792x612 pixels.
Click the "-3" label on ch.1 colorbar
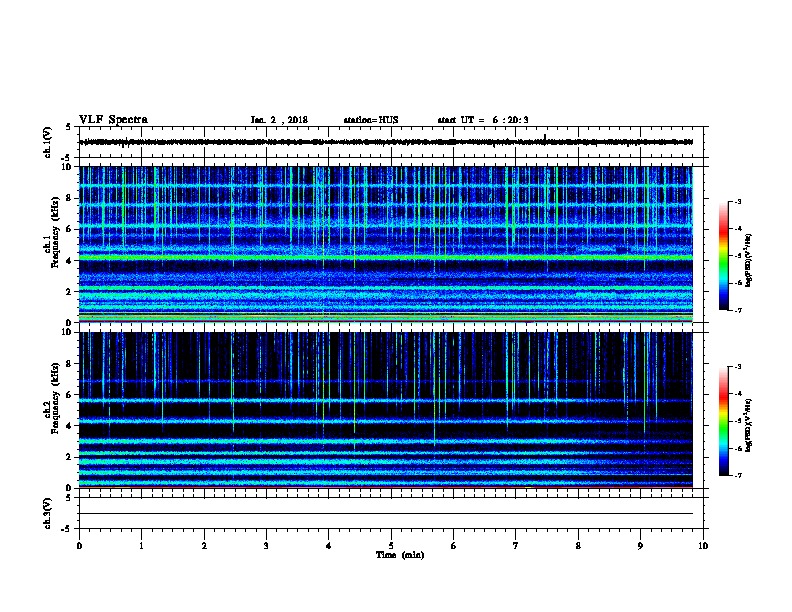point(737,201)
